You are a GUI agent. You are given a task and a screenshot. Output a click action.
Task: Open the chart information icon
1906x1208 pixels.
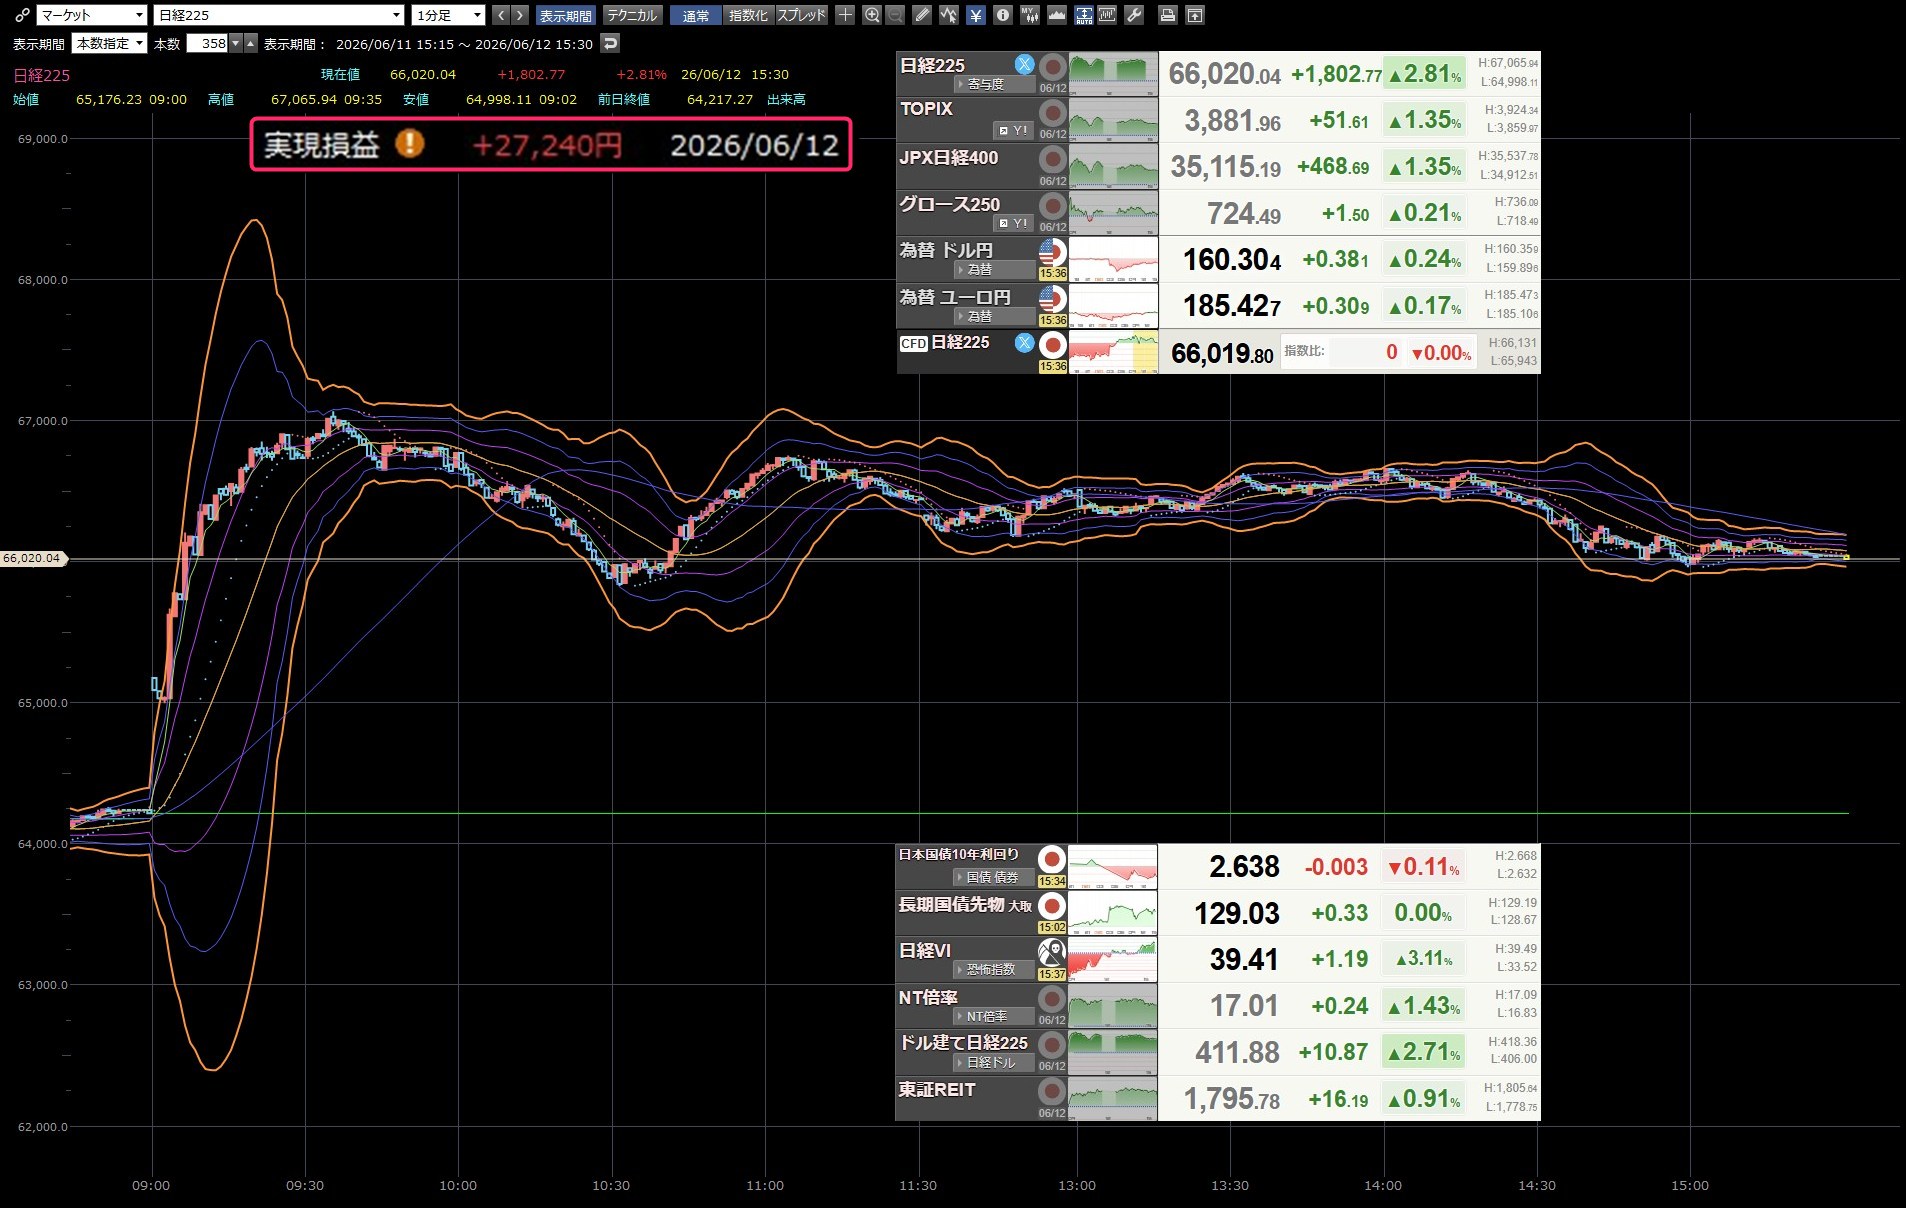pos(1002,15)
